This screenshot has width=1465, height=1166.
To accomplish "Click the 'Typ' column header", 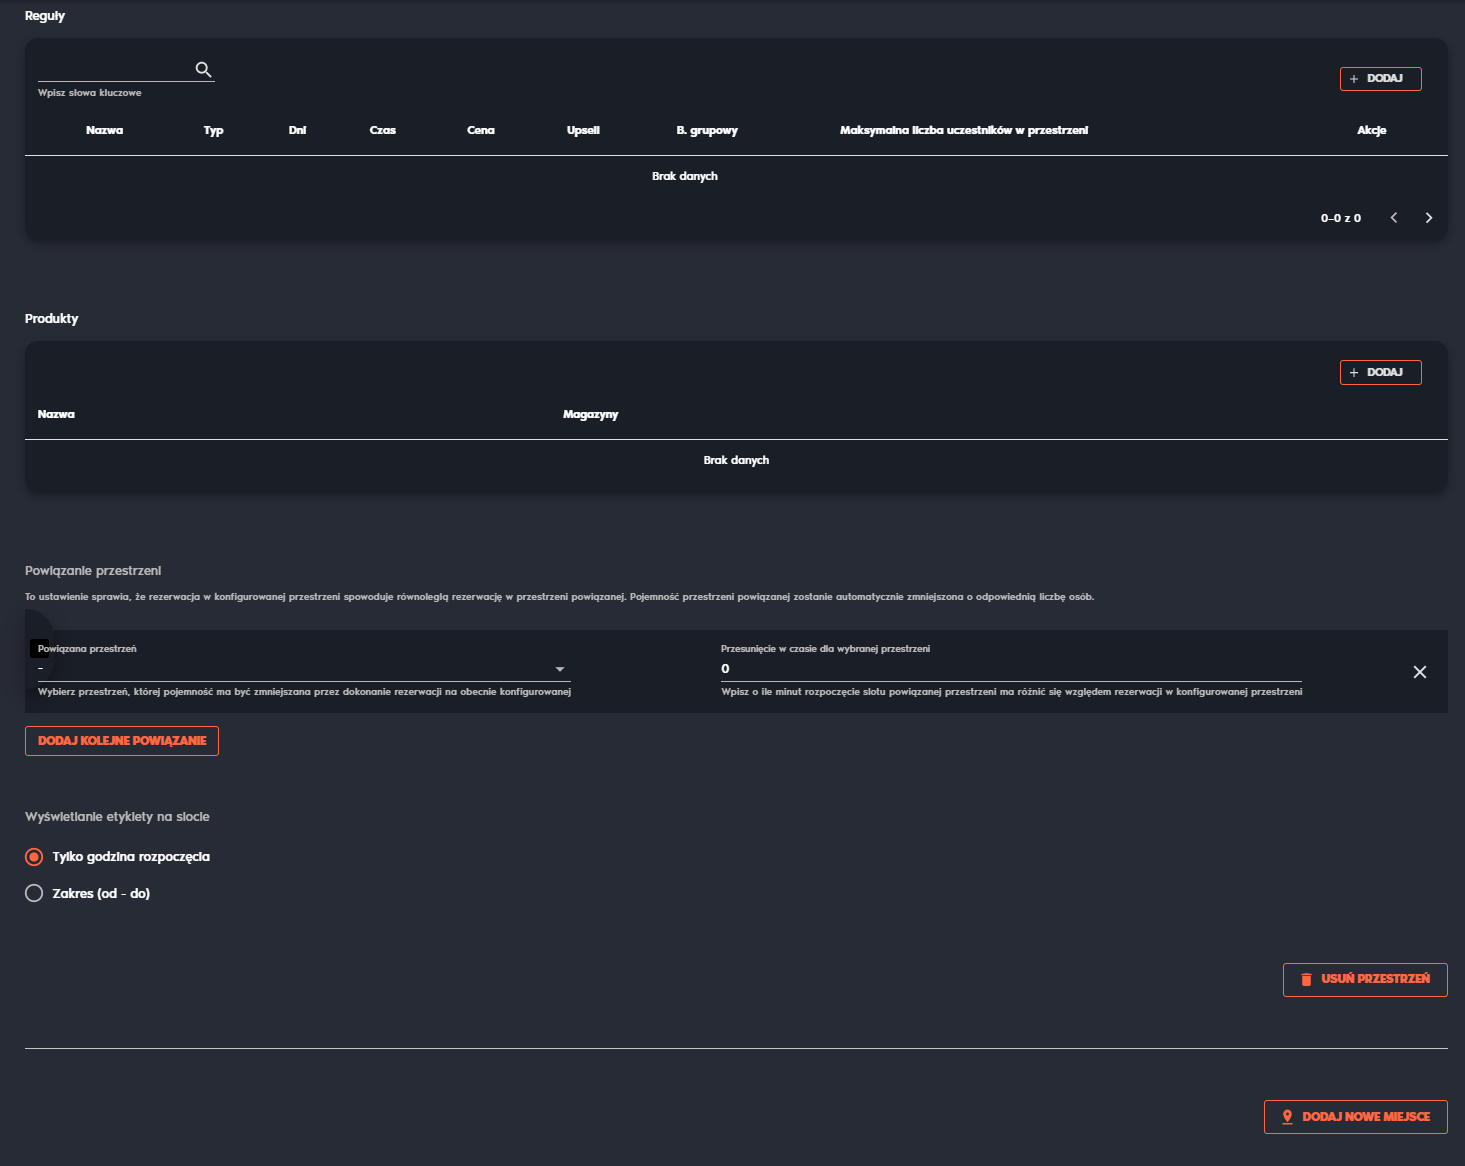I will tap(214, 130).
